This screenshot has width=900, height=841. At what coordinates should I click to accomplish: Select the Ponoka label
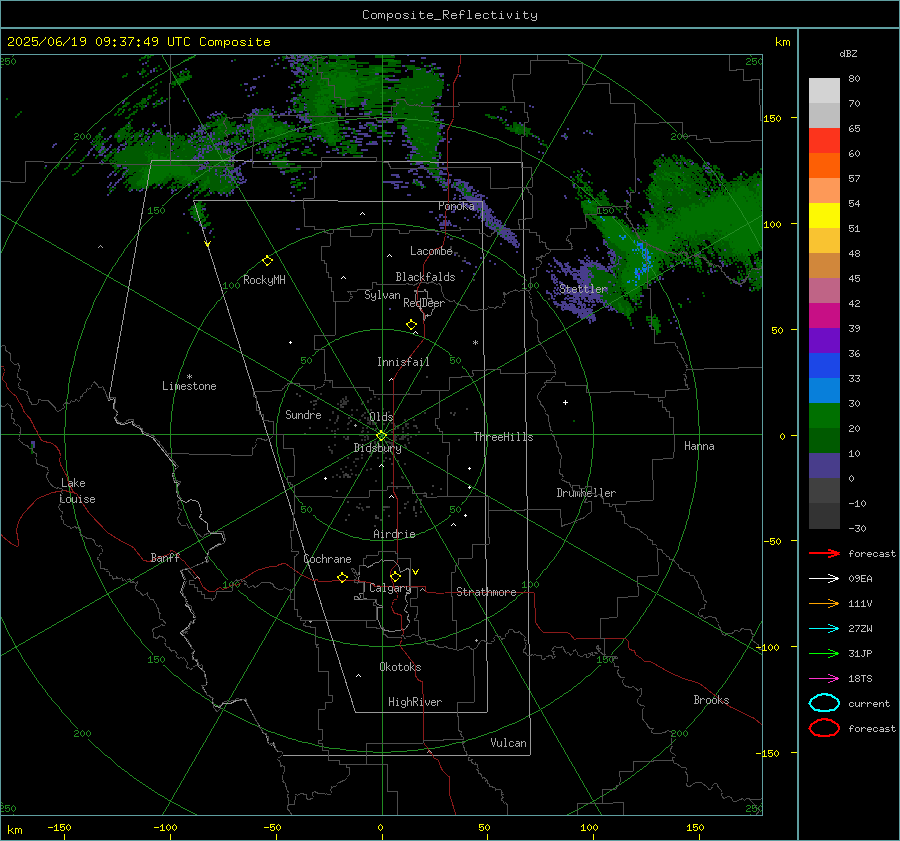pyautogui.click(x=456, y=206)
